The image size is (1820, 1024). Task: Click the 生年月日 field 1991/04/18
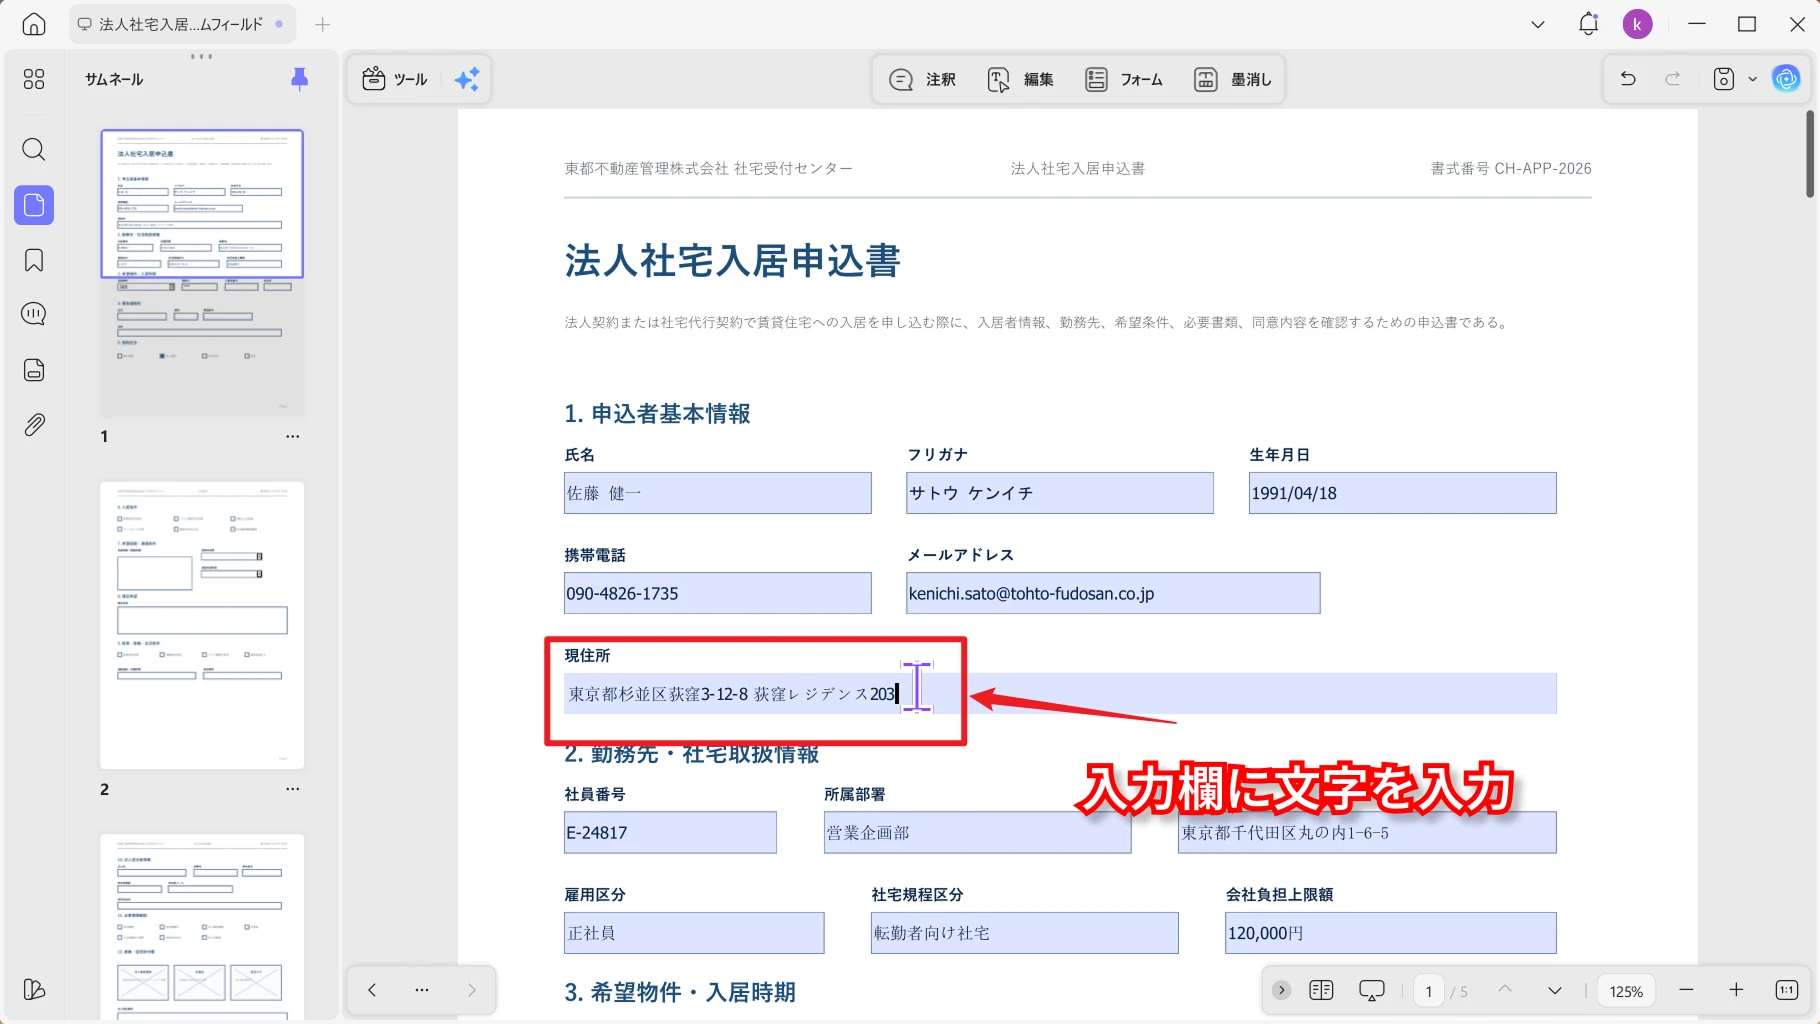point(1403,493)
